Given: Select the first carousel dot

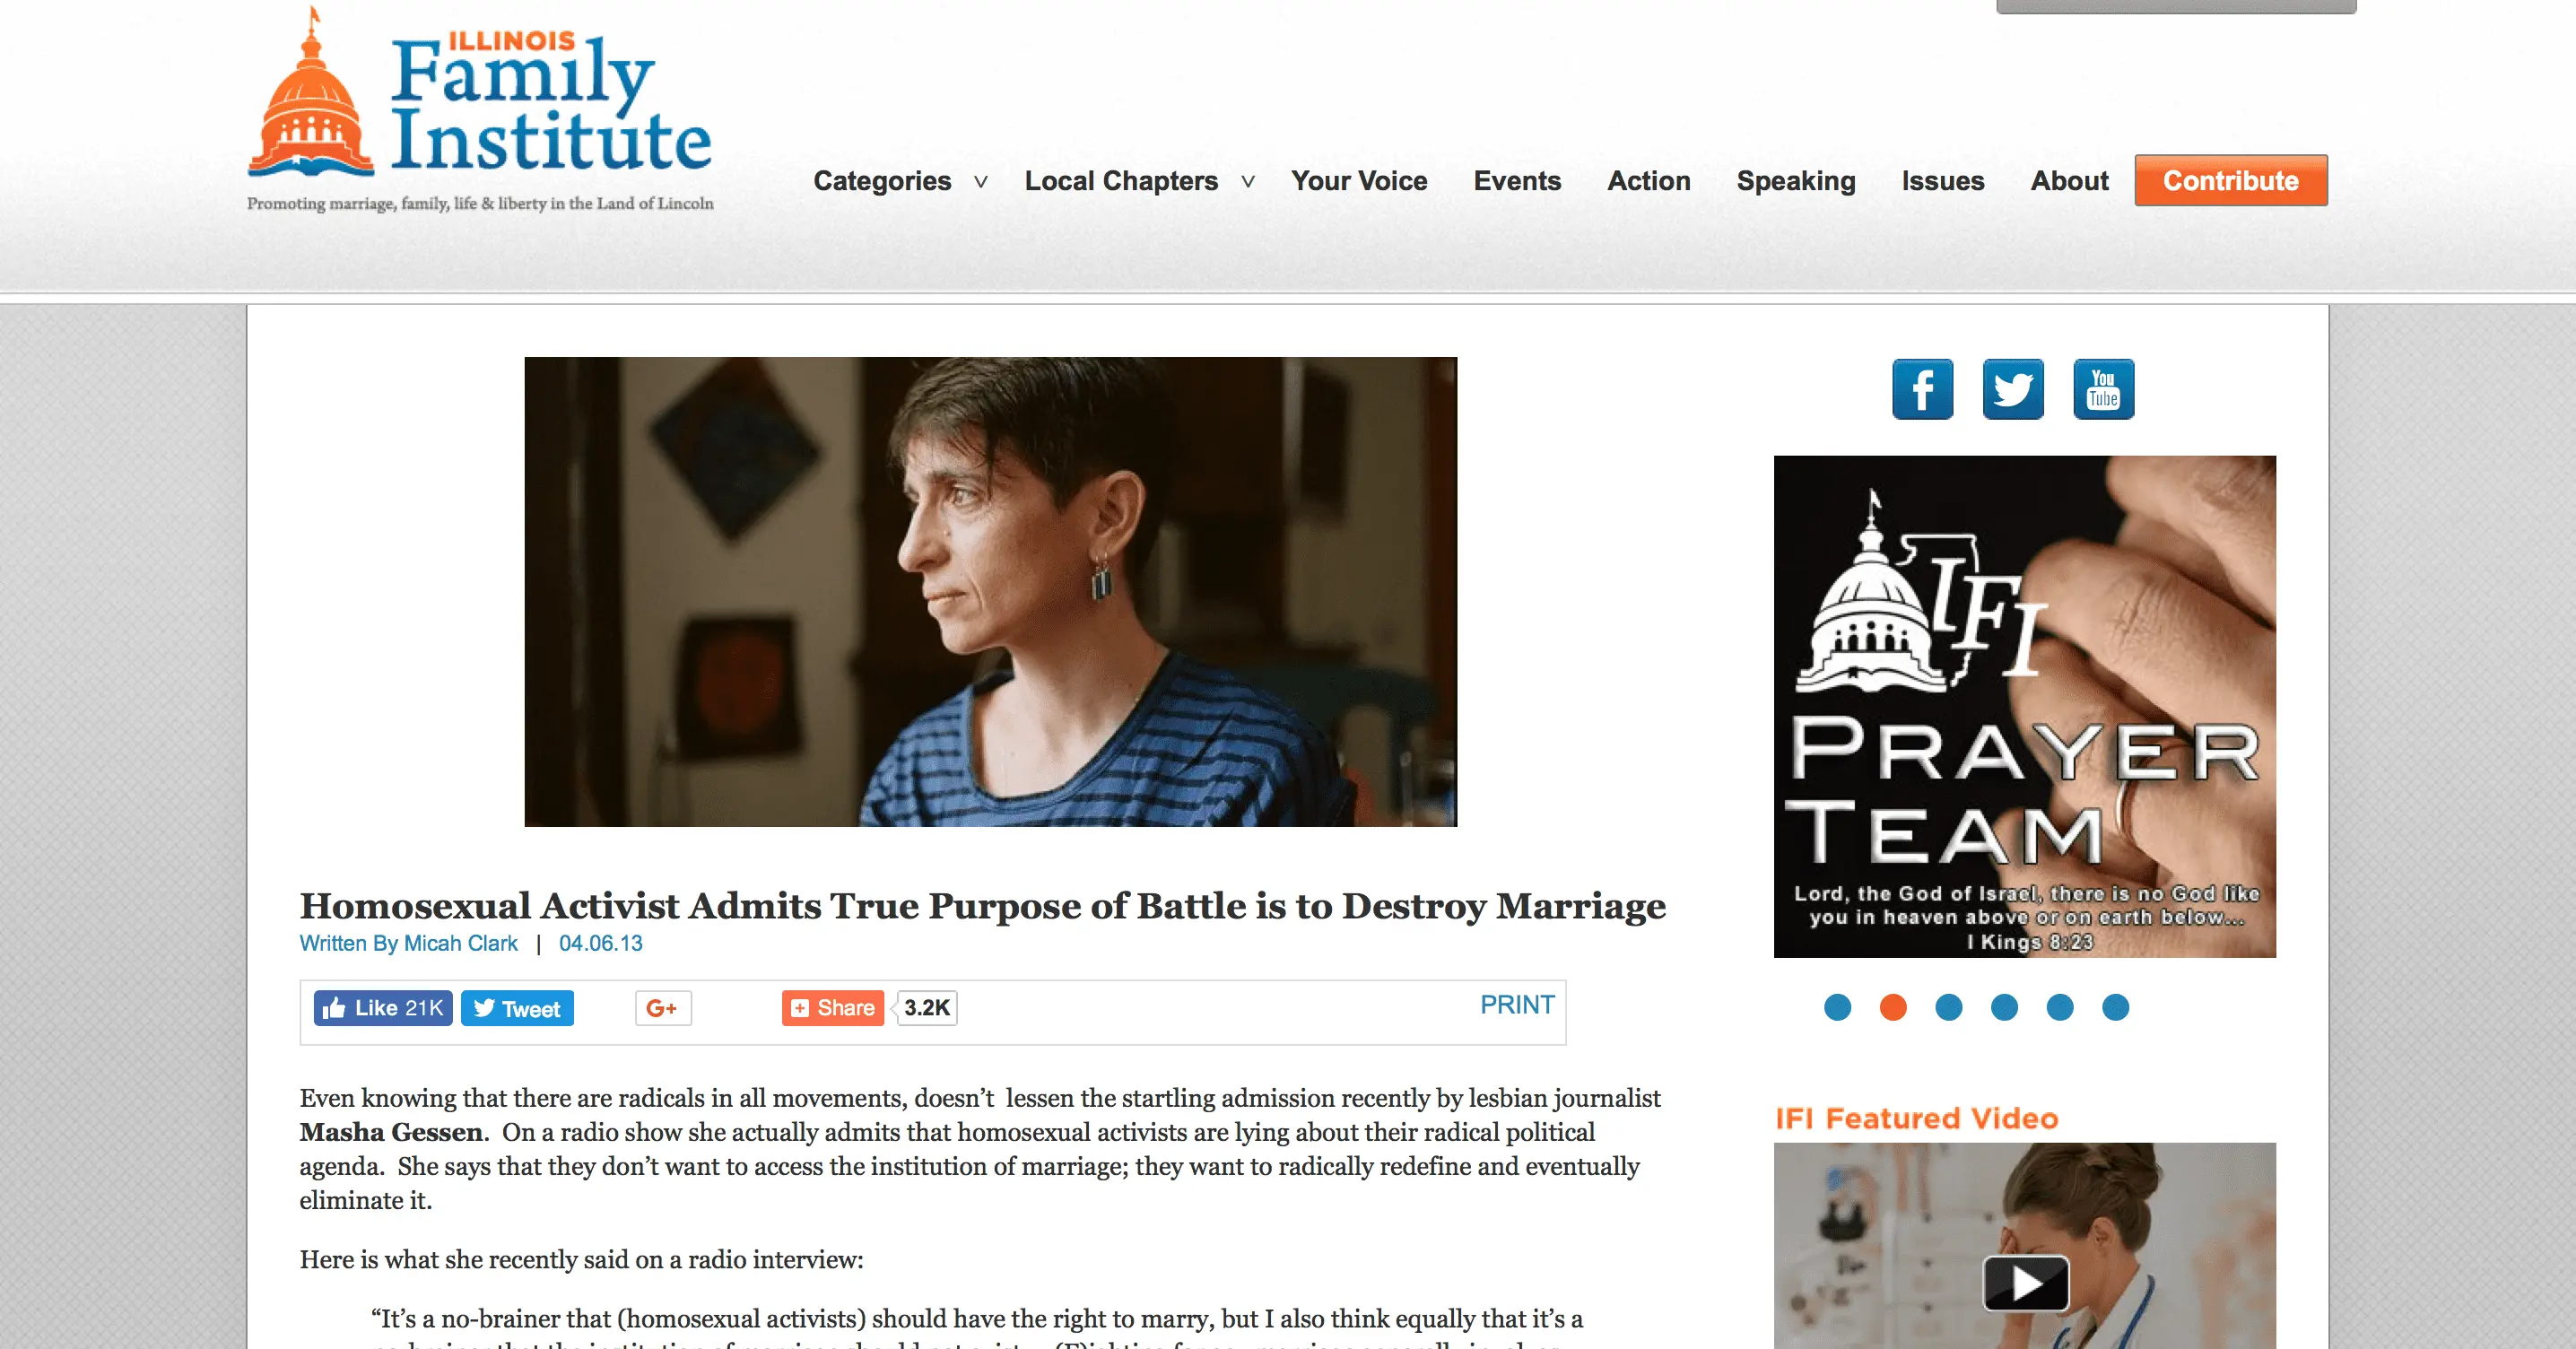Looking at the screenshot, I should [1838, 1007].
